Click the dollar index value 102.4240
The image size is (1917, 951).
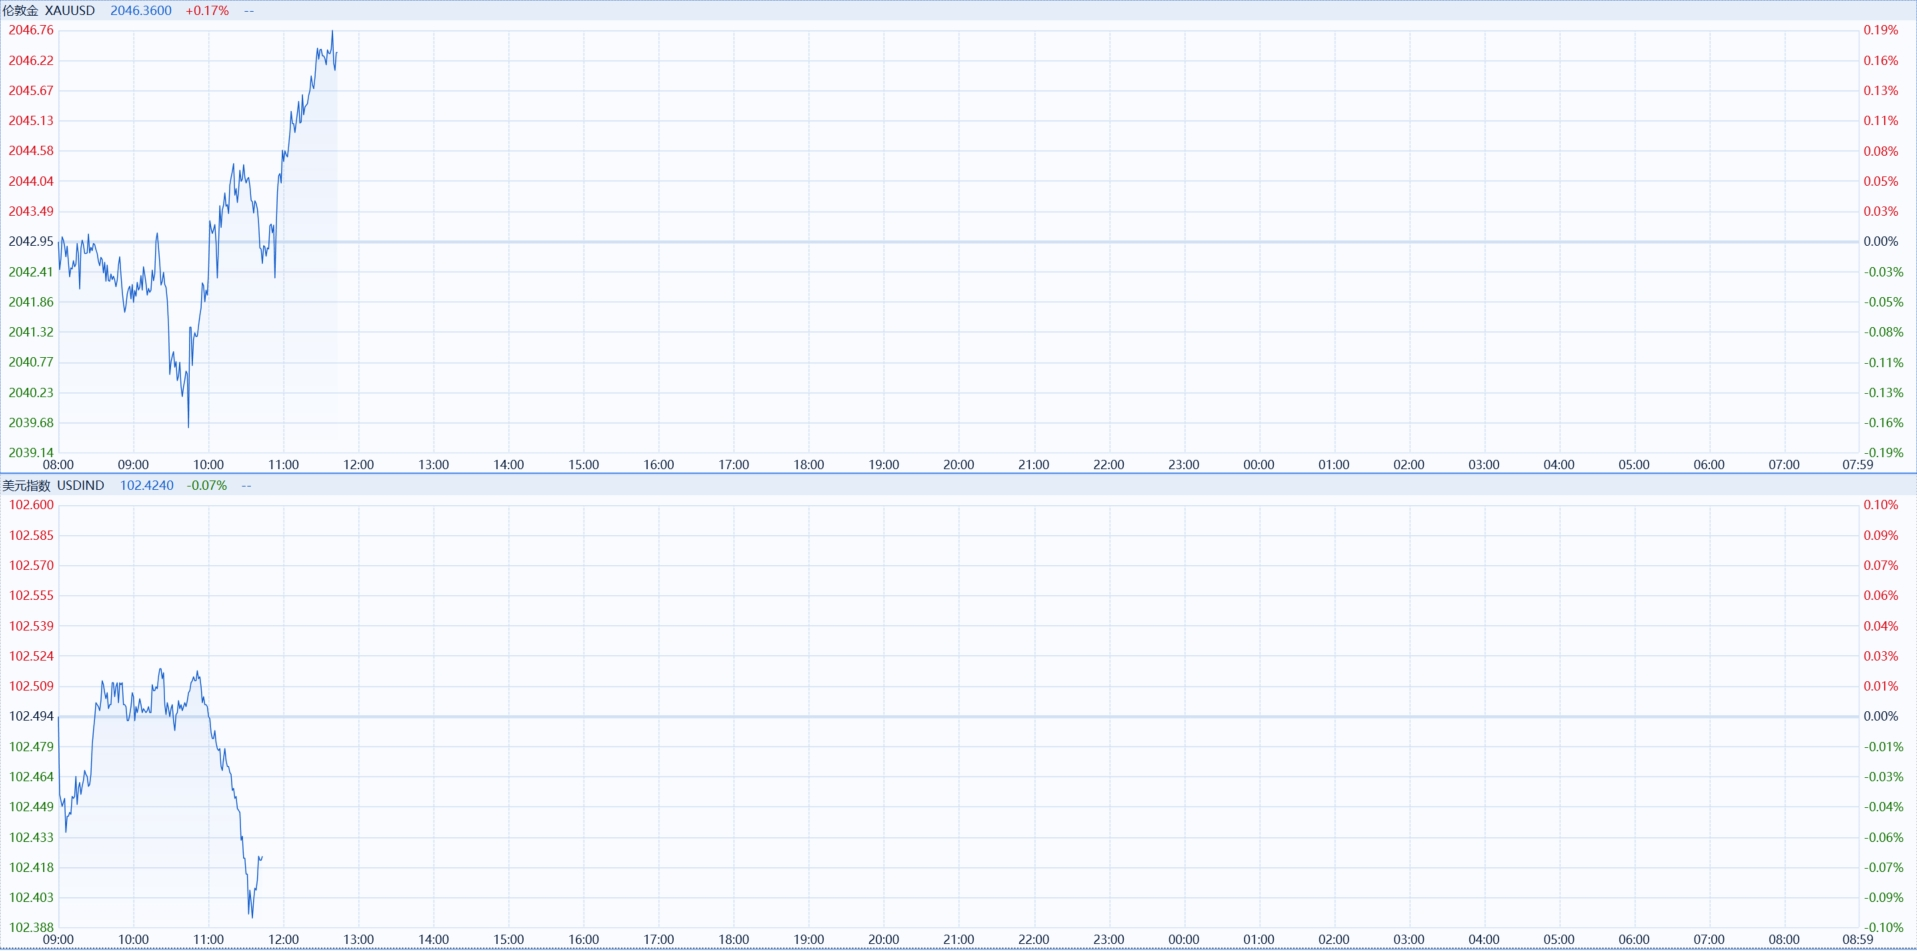click(147, 486)
